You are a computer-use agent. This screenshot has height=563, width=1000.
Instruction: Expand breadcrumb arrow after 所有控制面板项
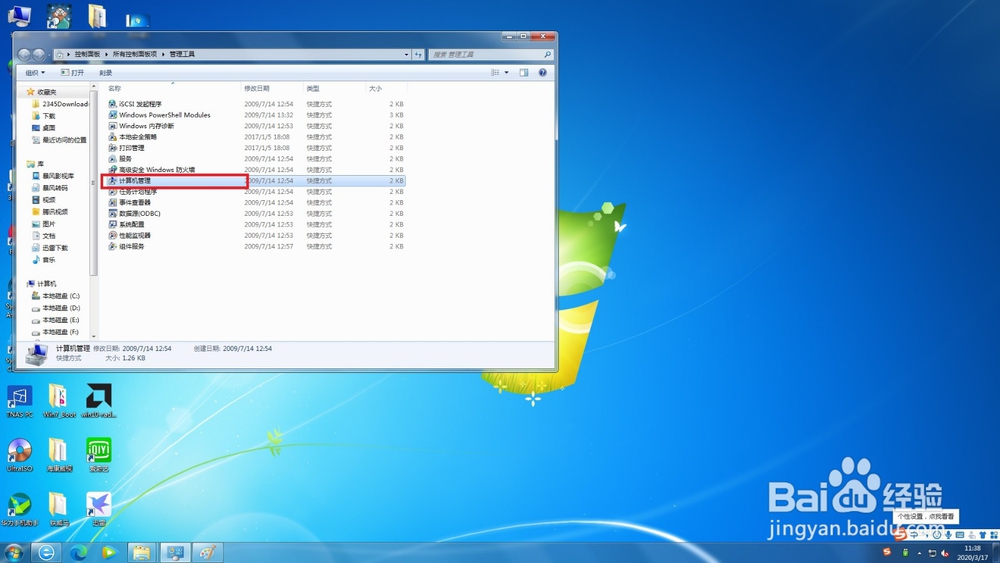coord(163,54)
